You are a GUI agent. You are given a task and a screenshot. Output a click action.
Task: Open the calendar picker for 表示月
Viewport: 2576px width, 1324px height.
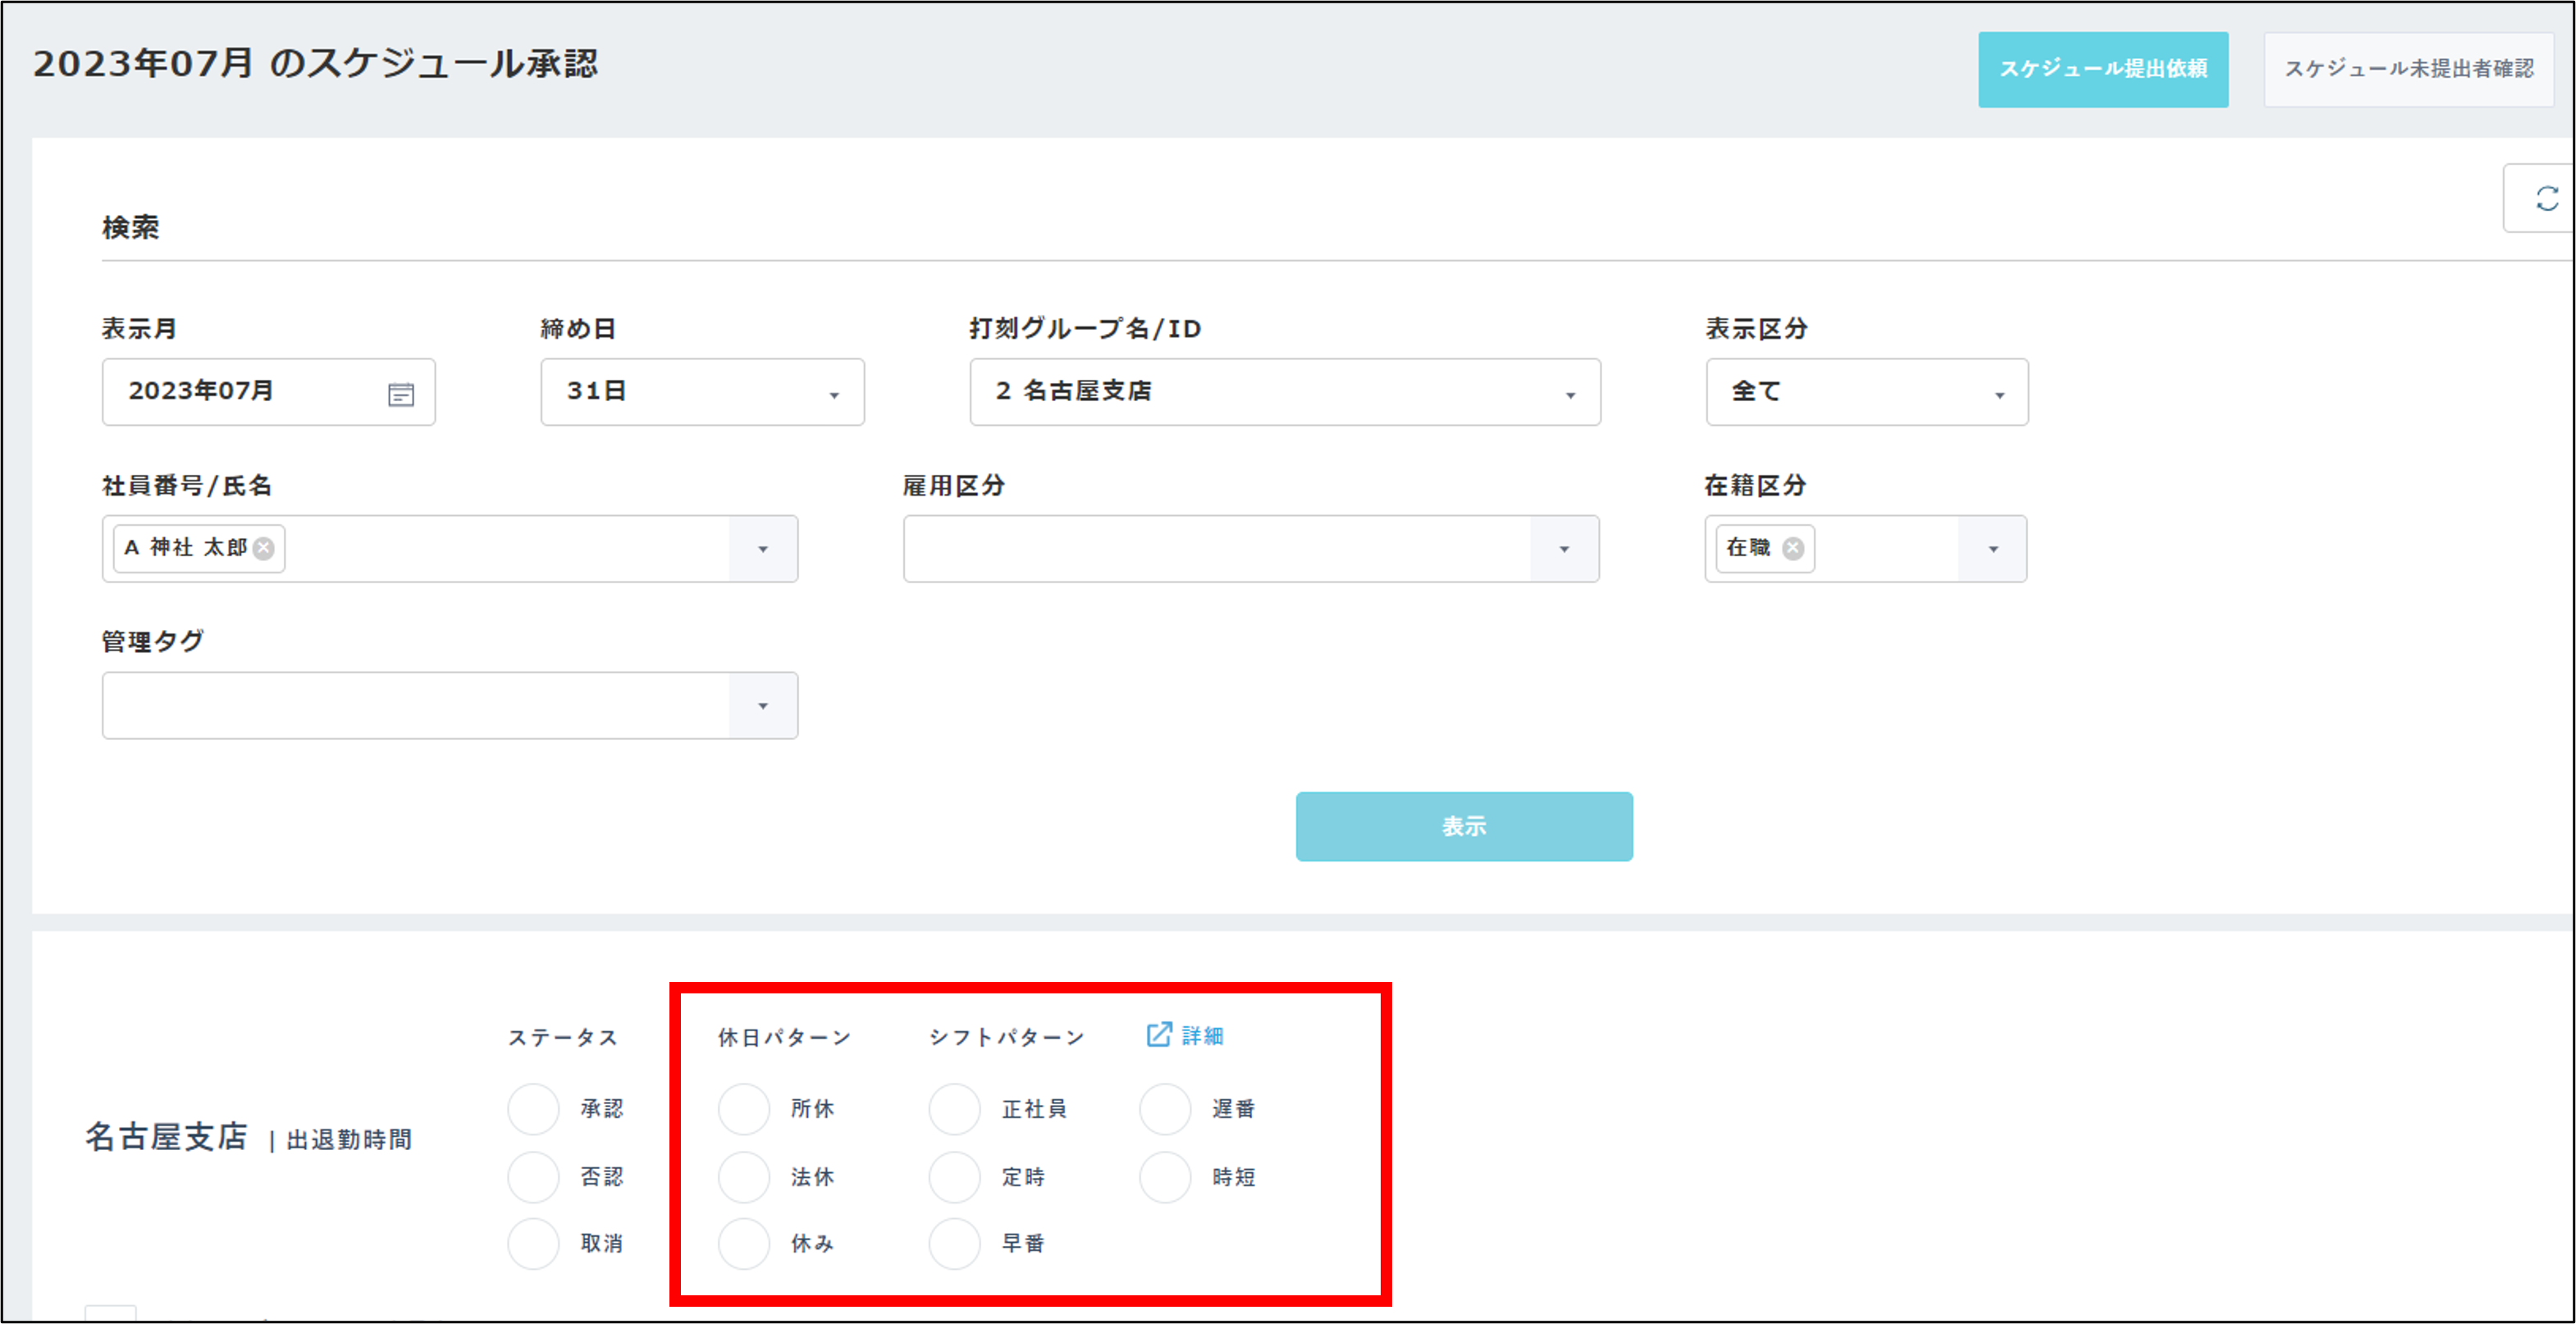point(401,392)
